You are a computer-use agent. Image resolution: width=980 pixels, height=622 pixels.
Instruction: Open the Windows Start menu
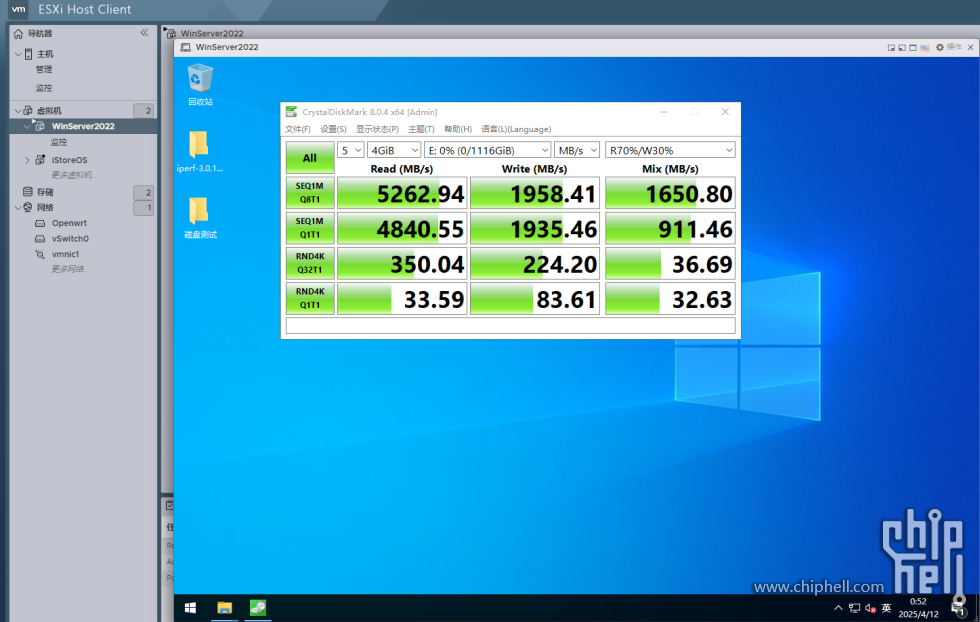point(191,608)
